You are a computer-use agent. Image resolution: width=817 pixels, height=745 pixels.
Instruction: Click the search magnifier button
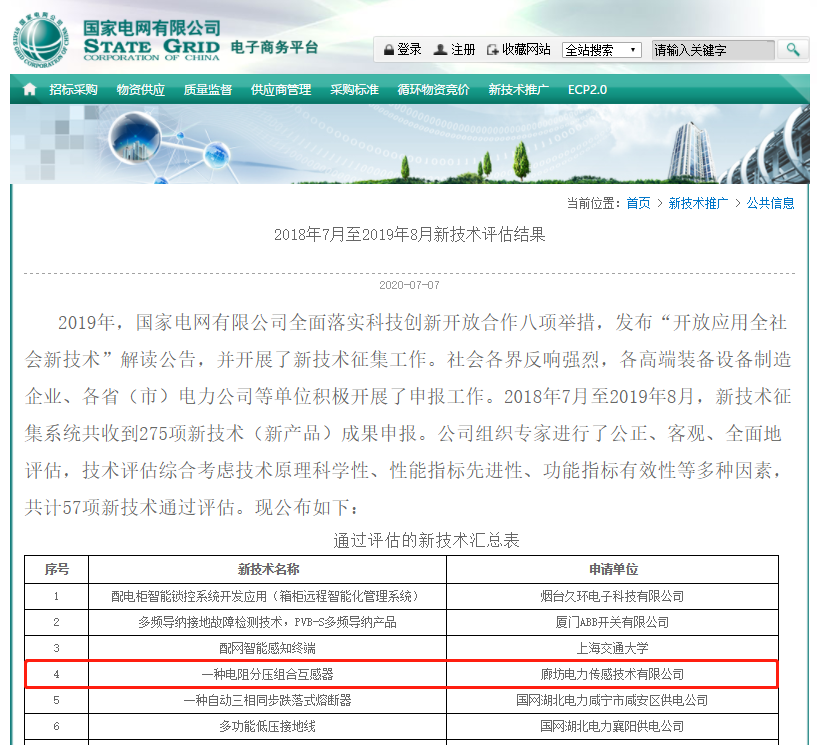click(793, 49)
